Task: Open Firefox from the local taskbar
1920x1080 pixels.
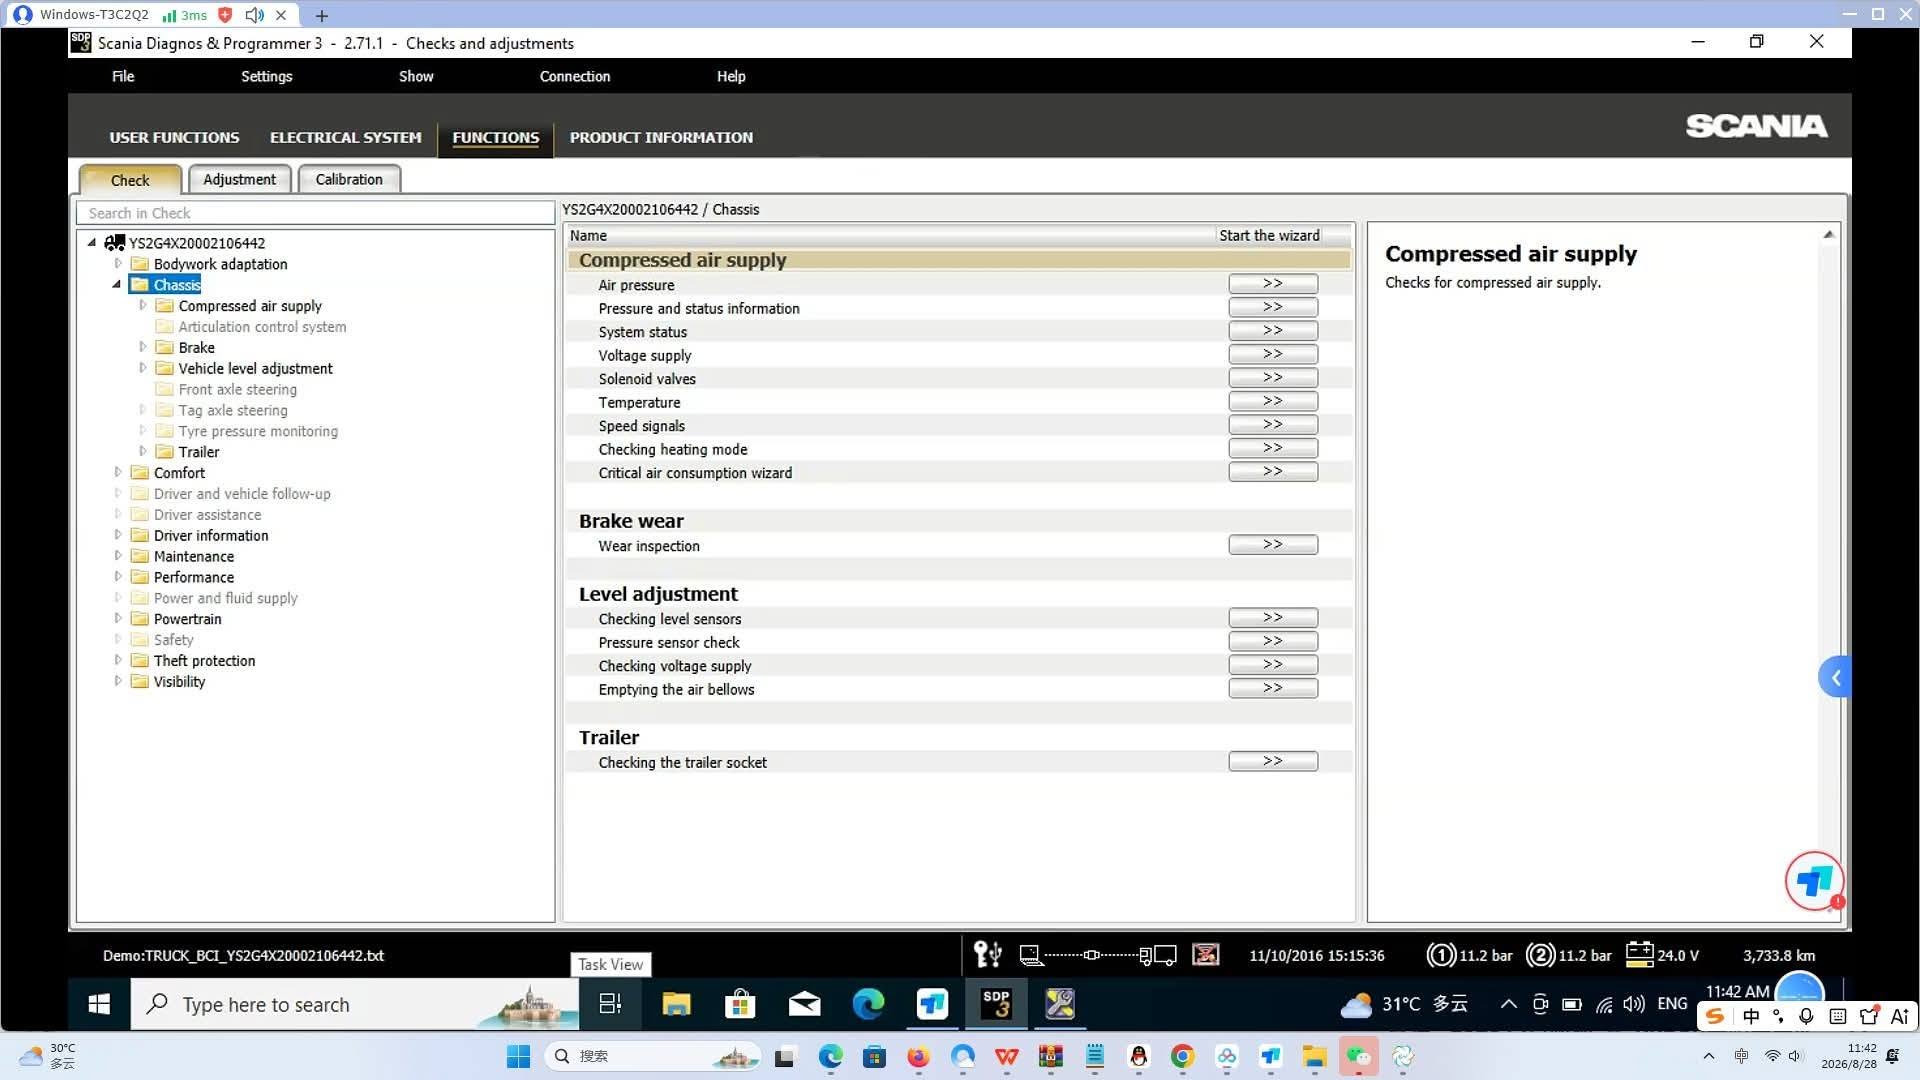Action: (x=918, y=1056)
